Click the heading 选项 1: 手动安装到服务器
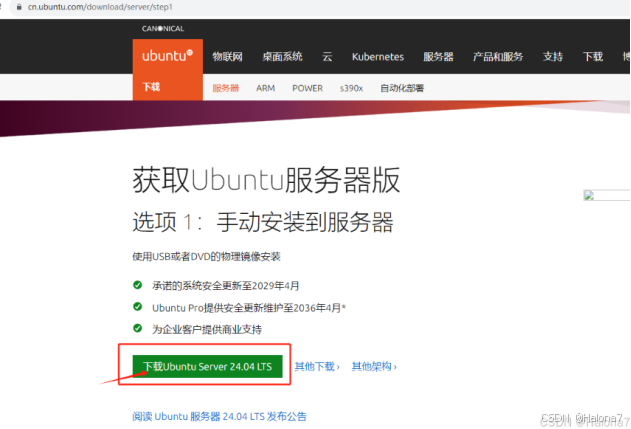This screenshot has width=631, height=429. coord(263,222)
